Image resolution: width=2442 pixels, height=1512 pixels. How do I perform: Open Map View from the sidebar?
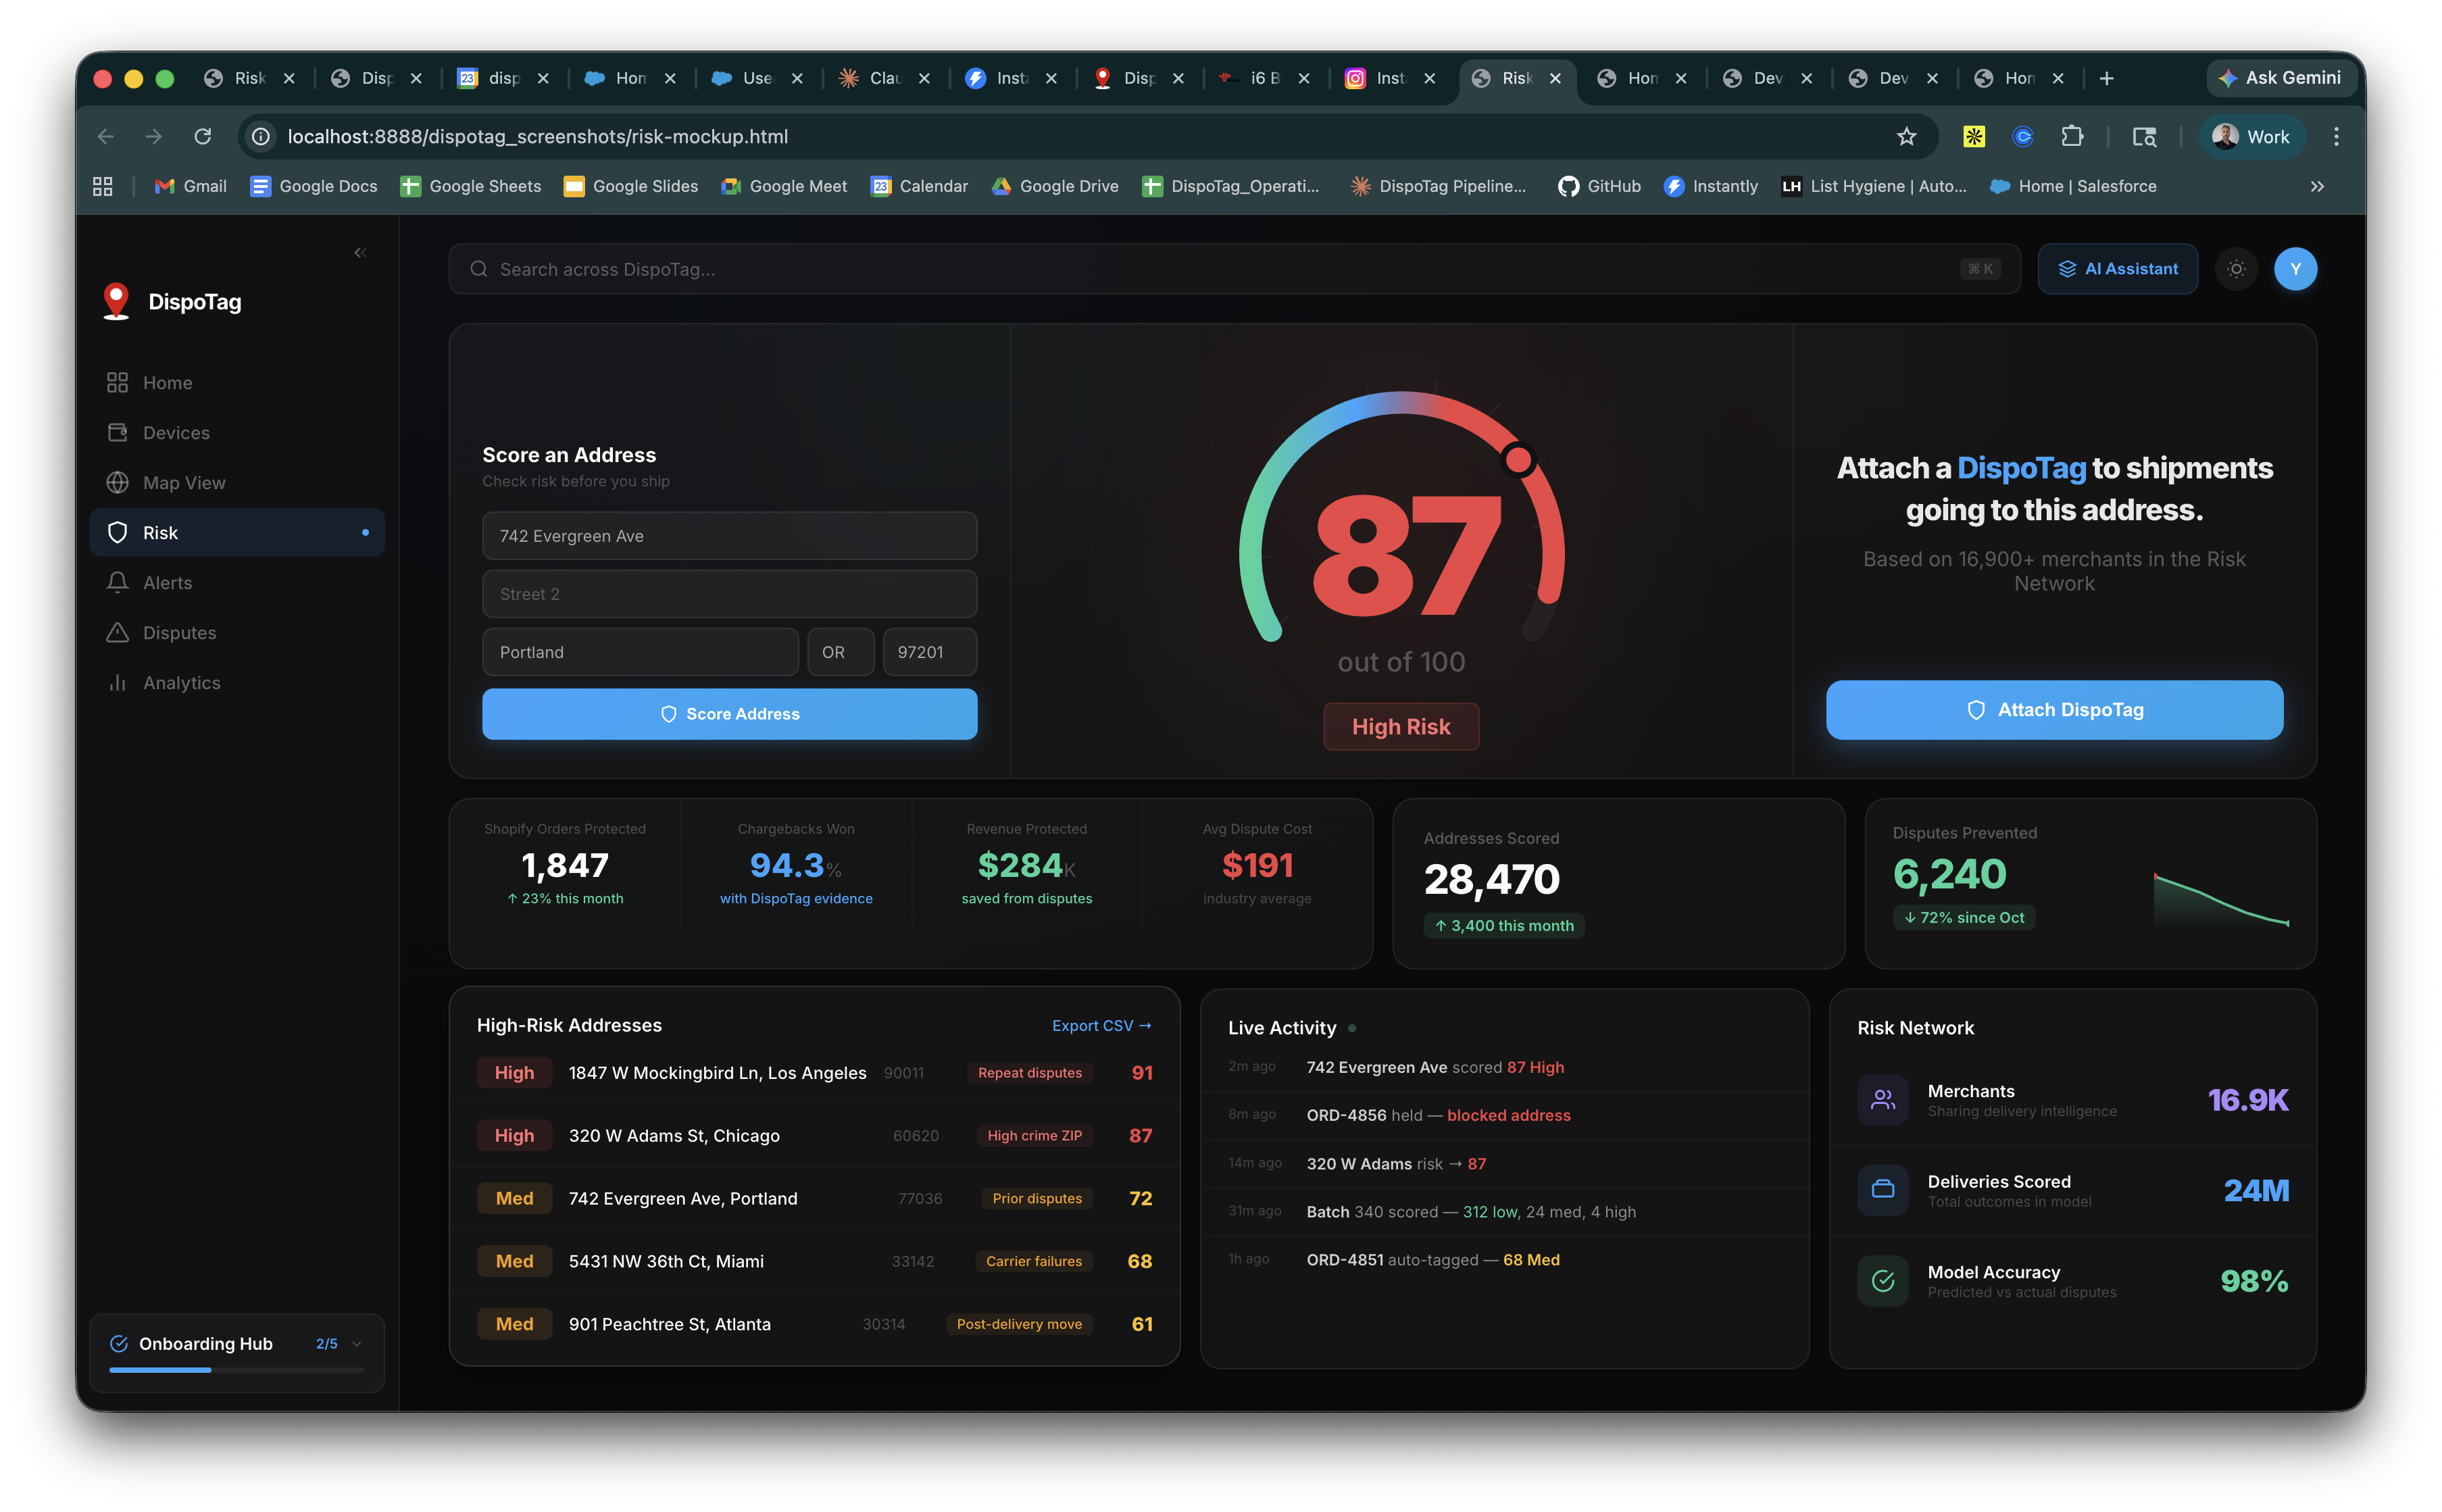(184, 483)
